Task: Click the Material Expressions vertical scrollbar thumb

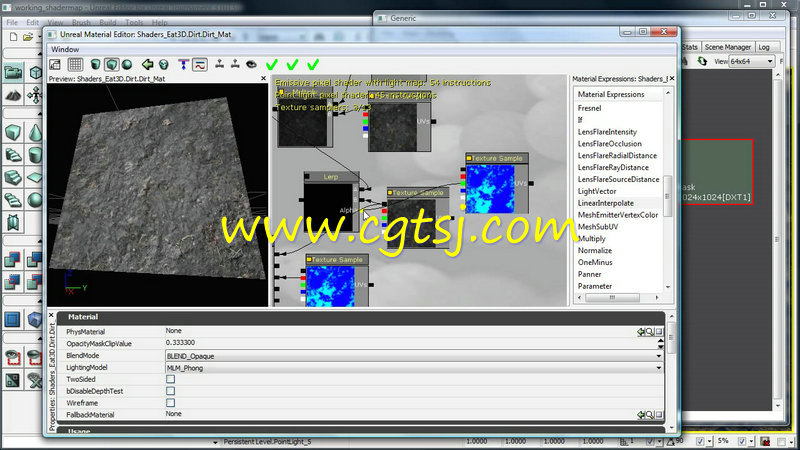Action: [x=667, y=196]
